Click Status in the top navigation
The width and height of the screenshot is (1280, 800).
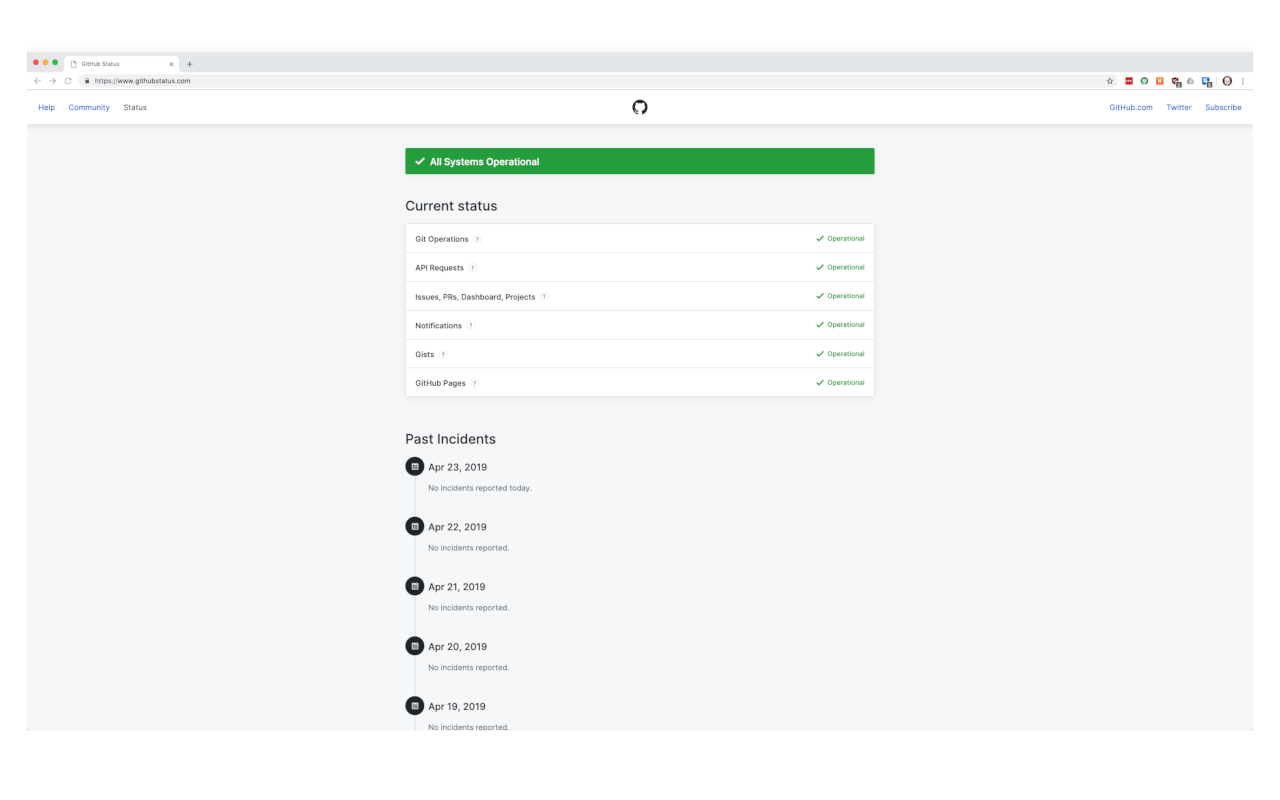pyautogui.click(x=135, y=107)
